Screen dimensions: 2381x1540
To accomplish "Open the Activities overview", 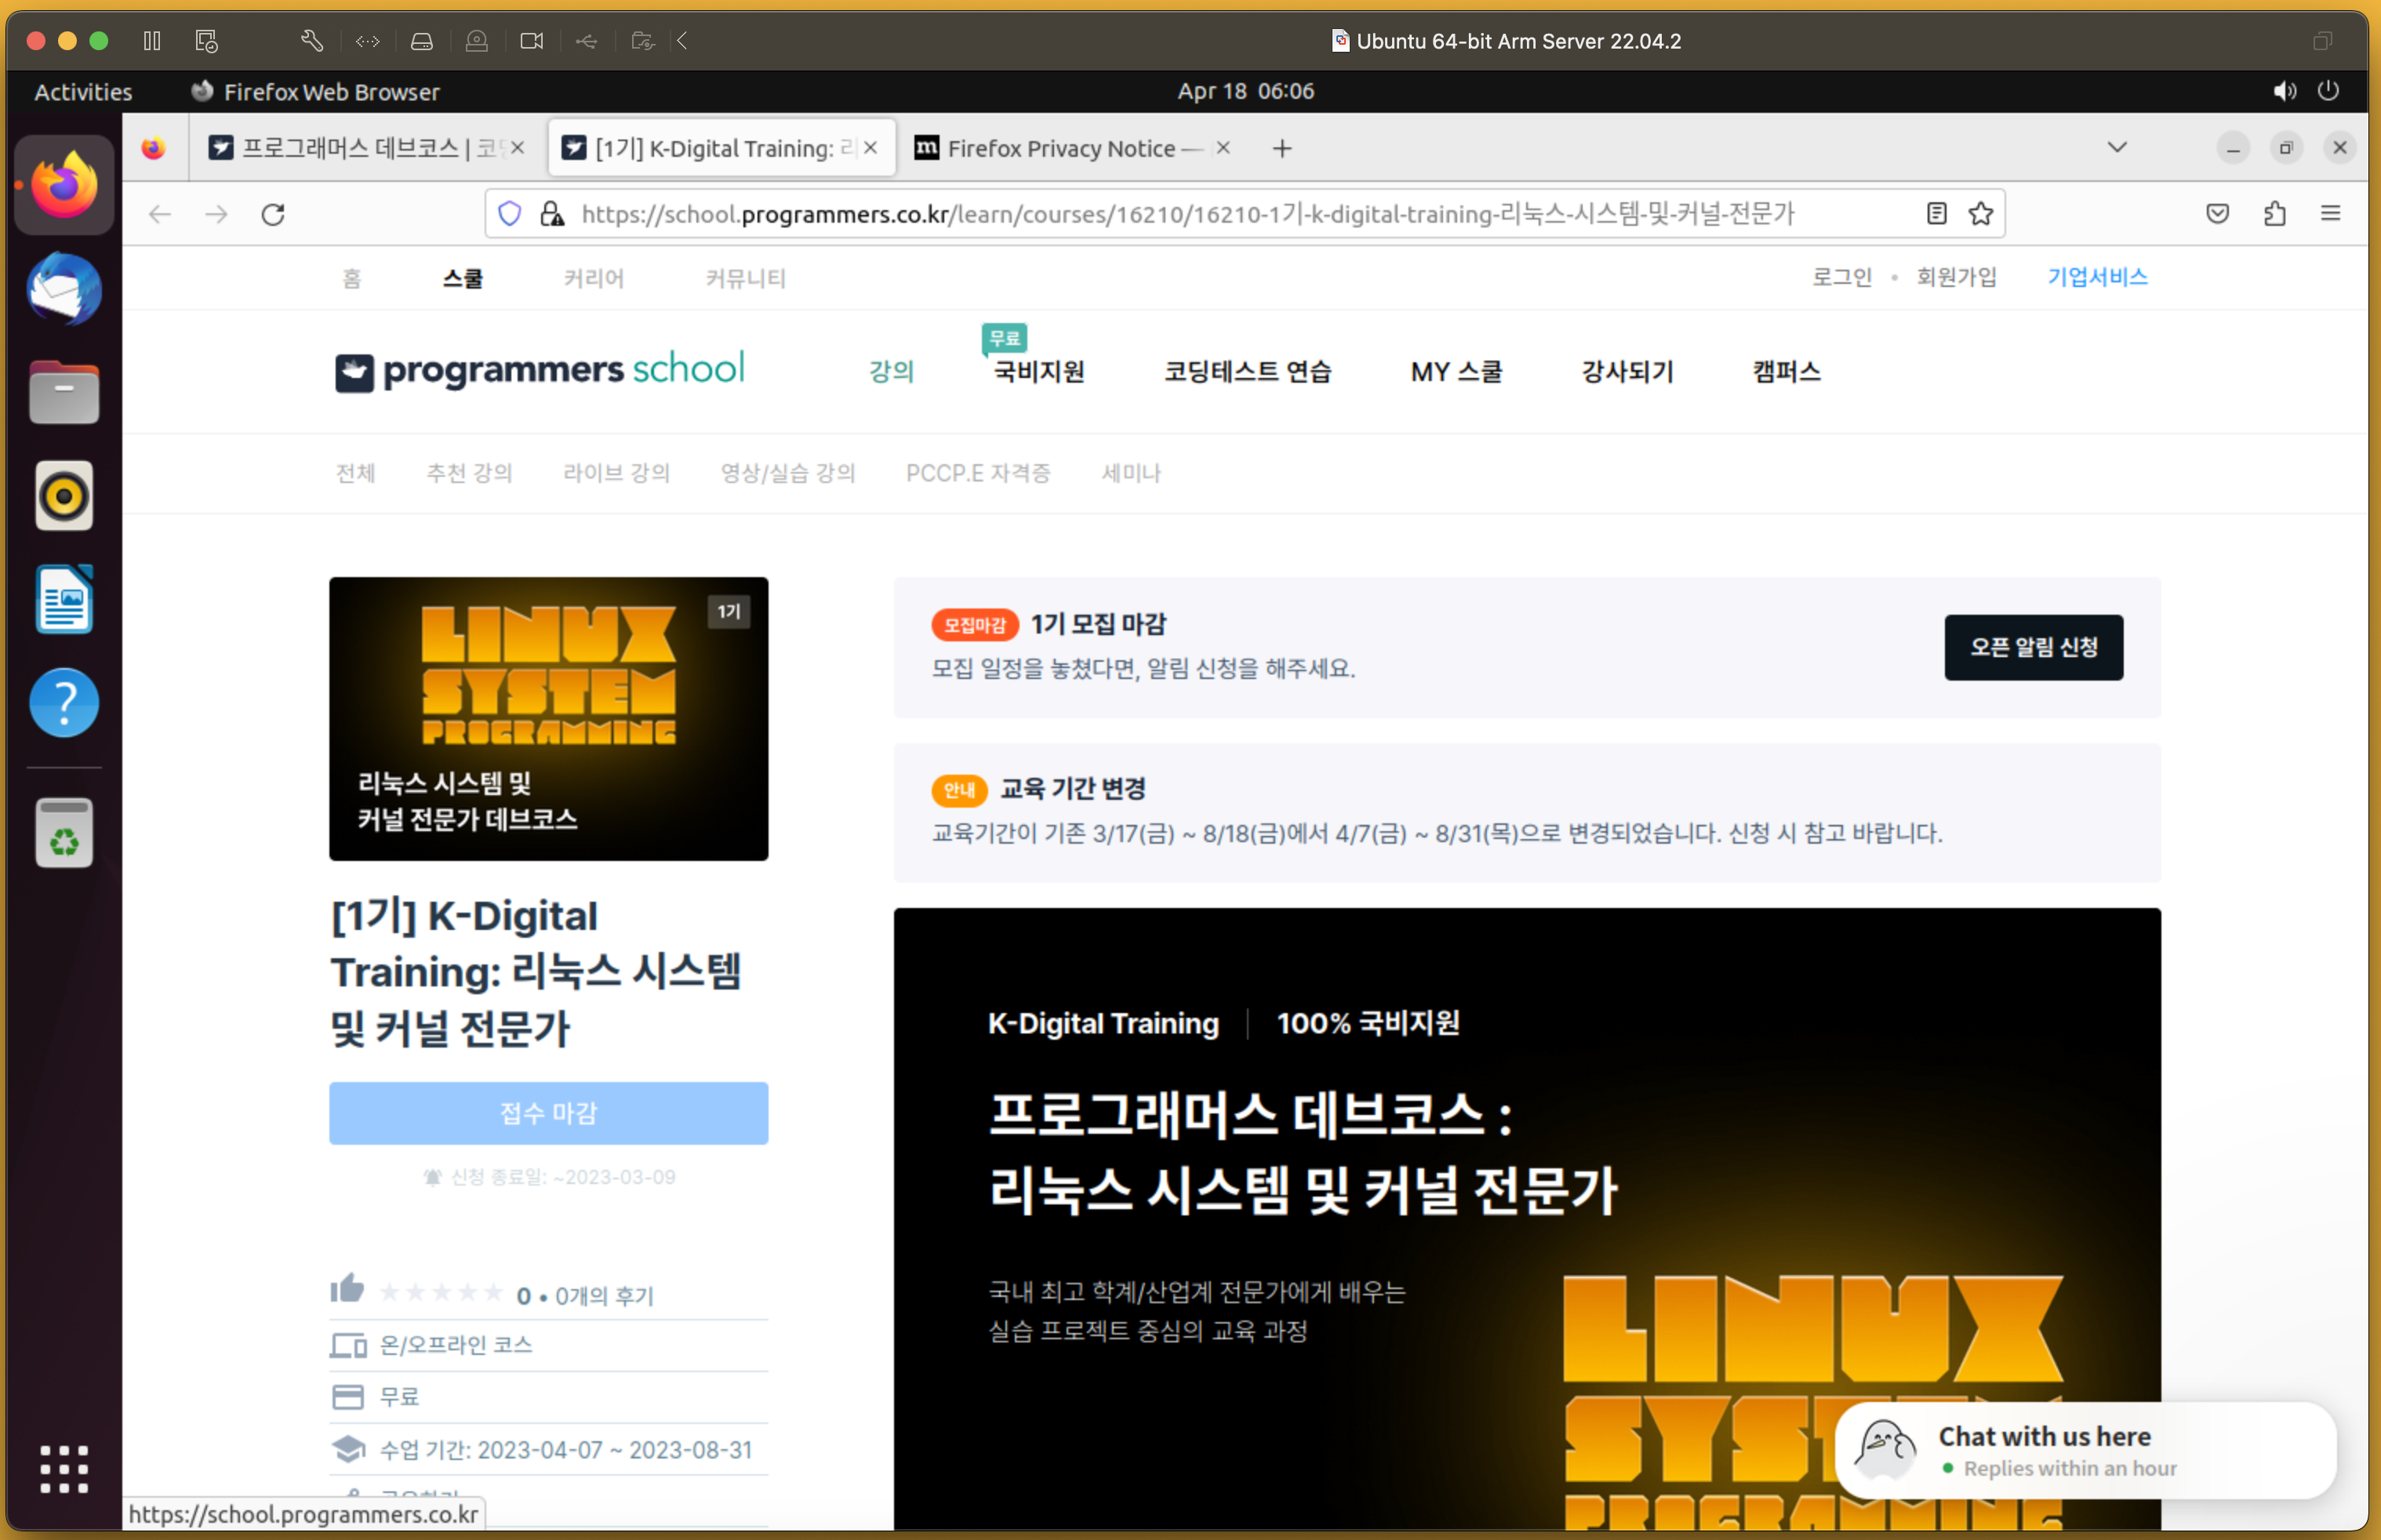I will coord(83,92).
